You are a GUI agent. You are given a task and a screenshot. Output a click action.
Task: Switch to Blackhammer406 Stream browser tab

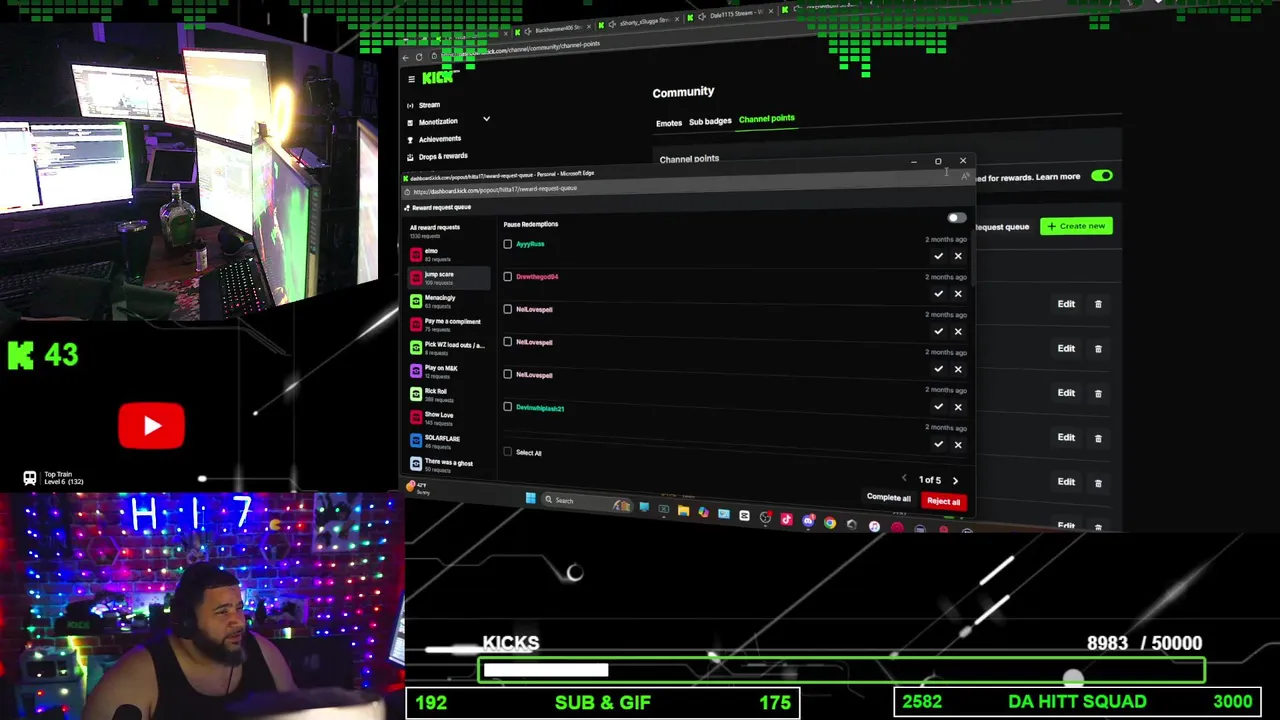click(553, 29)
